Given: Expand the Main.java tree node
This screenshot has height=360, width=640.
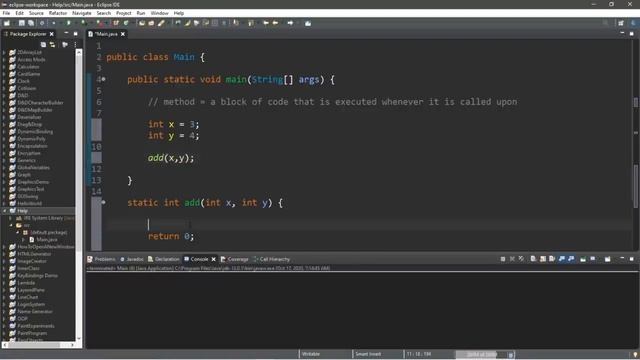Looking at the screenshot, I should [24, 240].
